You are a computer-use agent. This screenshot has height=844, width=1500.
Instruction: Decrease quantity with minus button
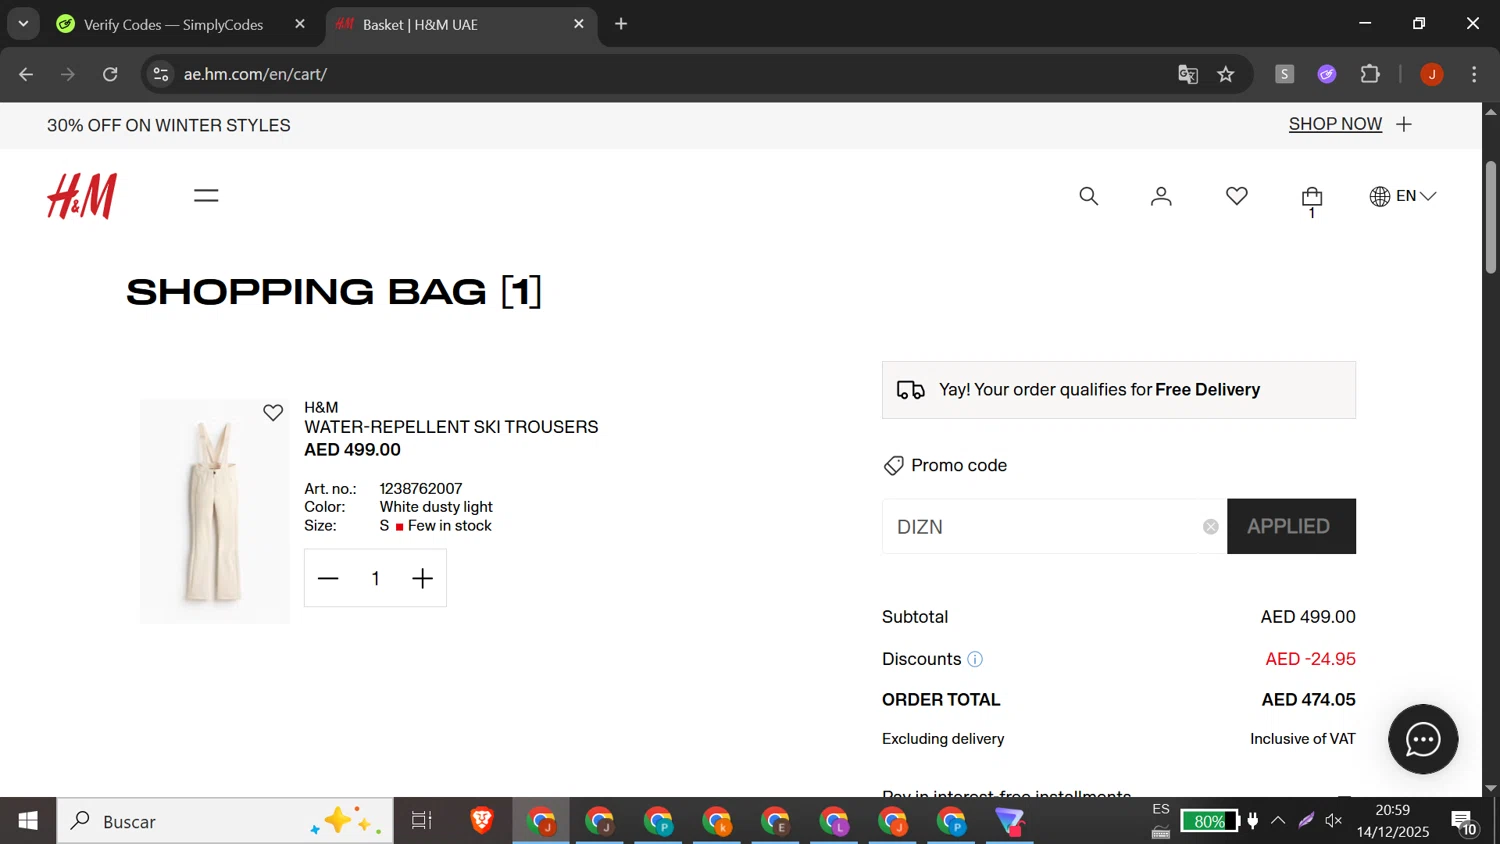tap(328, 578)
